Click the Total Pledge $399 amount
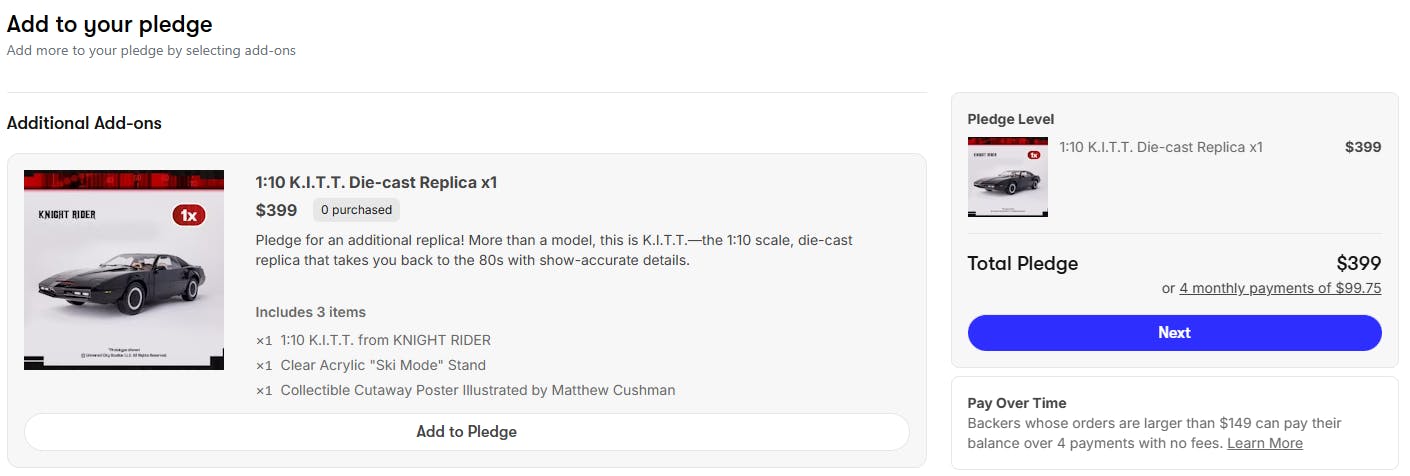The image size is (1410, 476). coord(1358,264)
